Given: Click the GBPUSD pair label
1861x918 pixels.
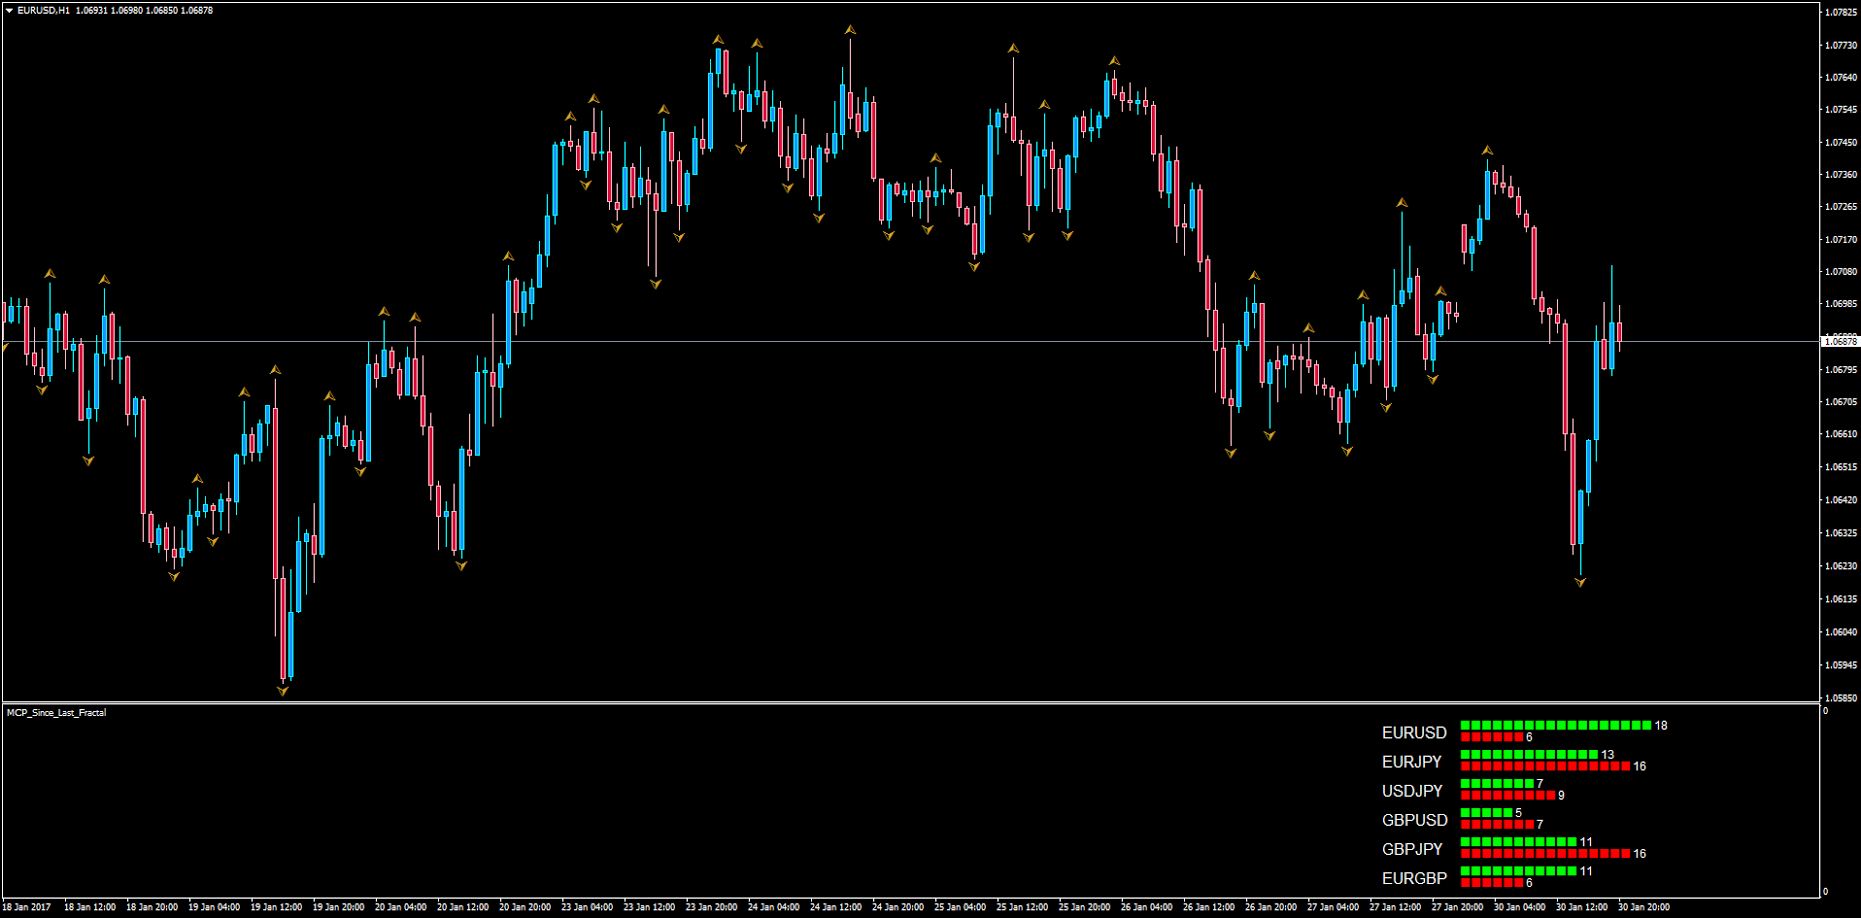Looking at the screenshot, I should 1415,820.
